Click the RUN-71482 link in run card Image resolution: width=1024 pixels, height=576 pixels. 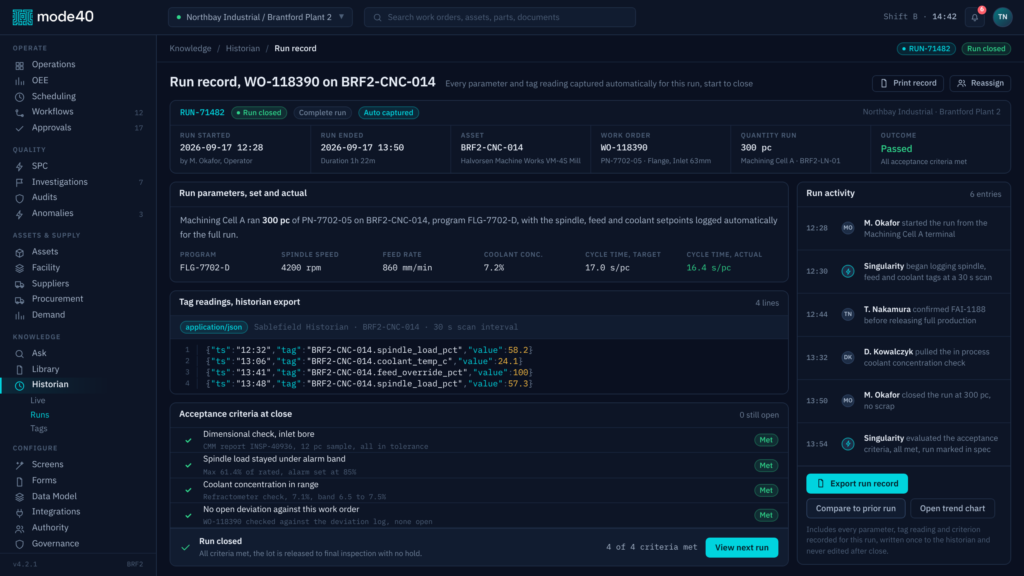pyautogui.click(x=202, y=112)
